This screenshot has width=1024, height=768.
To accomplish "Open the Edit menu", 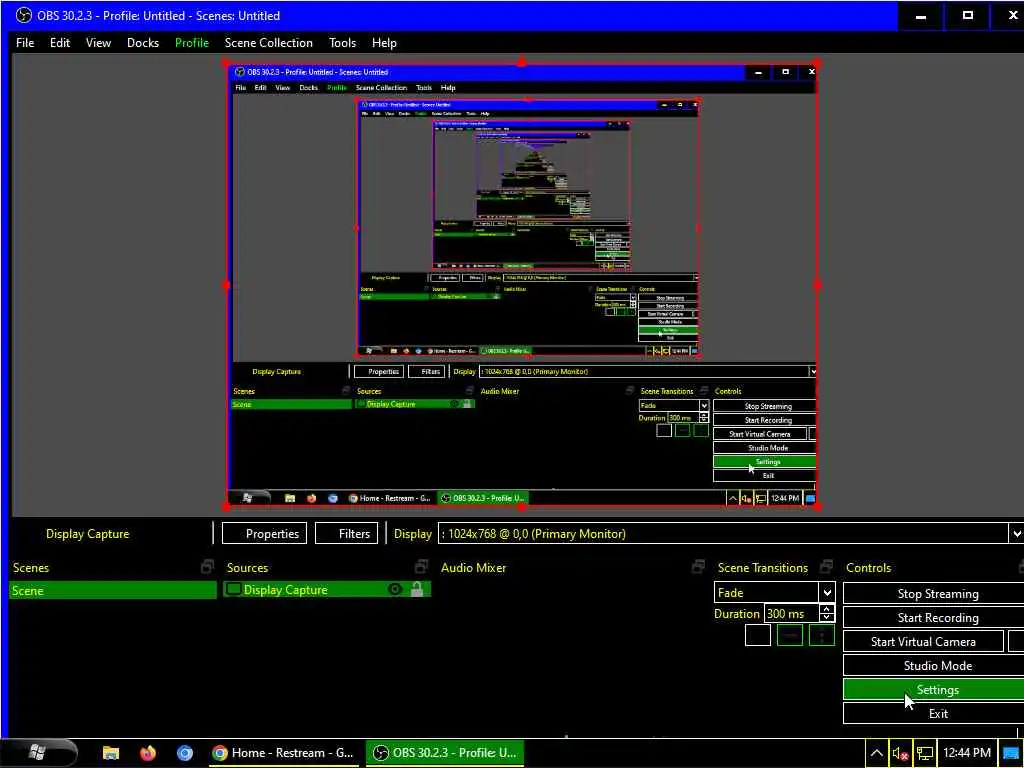I will (59, 42).
